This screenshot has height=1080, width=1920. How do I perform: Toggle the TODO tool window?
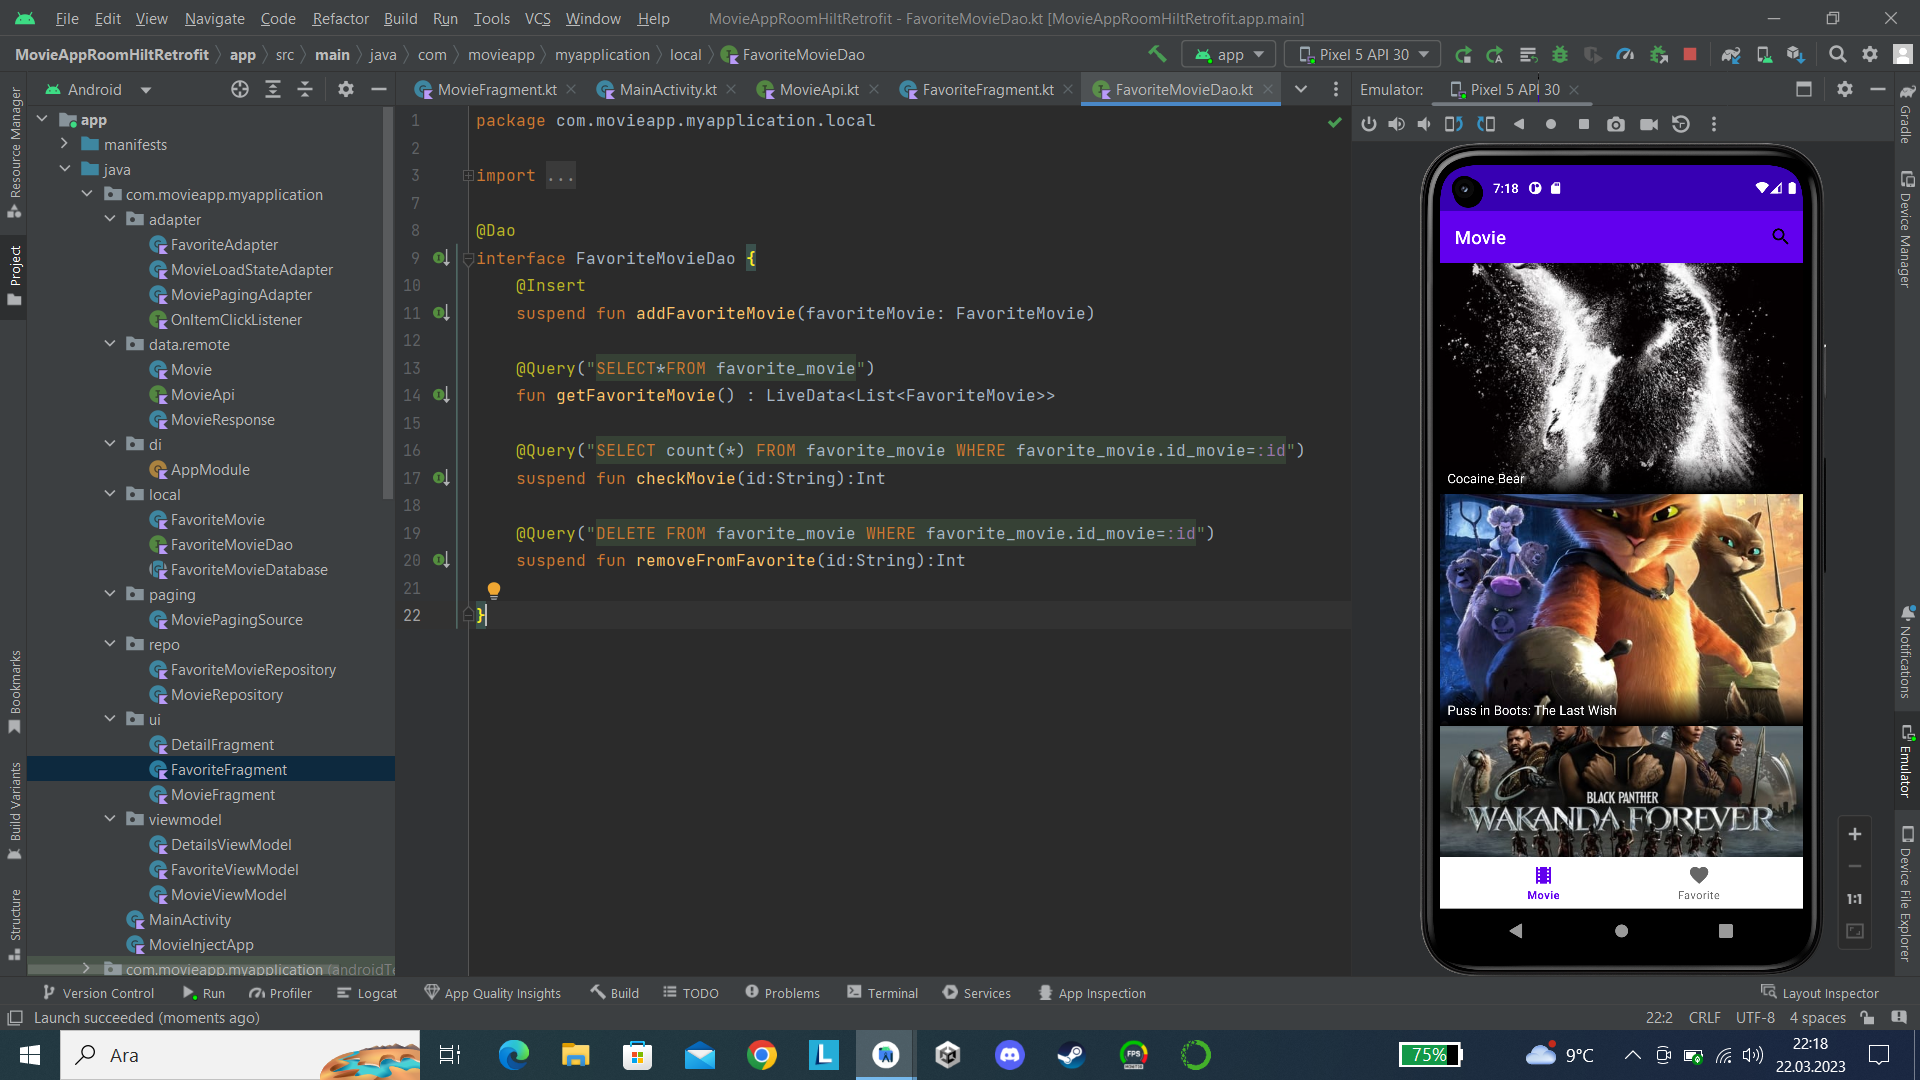click(699, 992)
